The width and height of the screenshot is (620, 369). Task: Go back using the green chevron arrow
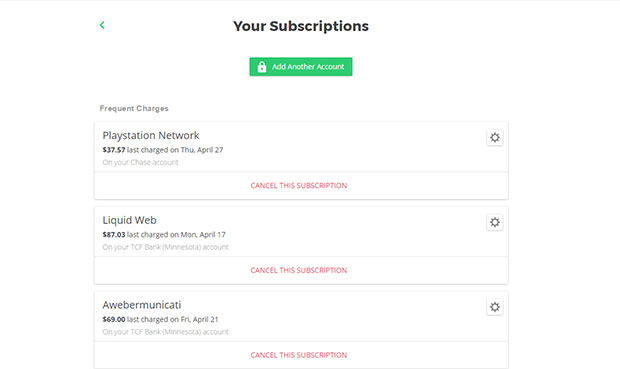tap(102, 25)
